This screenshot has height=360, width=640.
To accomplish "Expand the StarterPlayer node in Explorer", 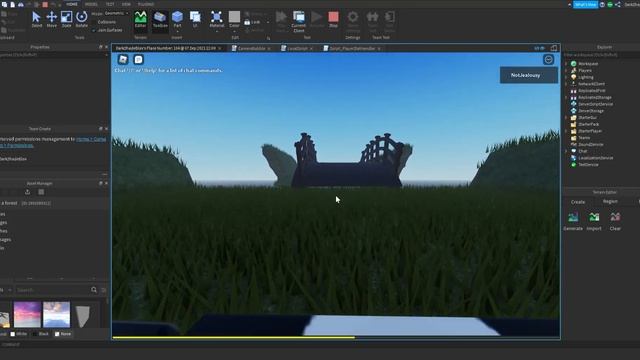I will pos(566,131).
